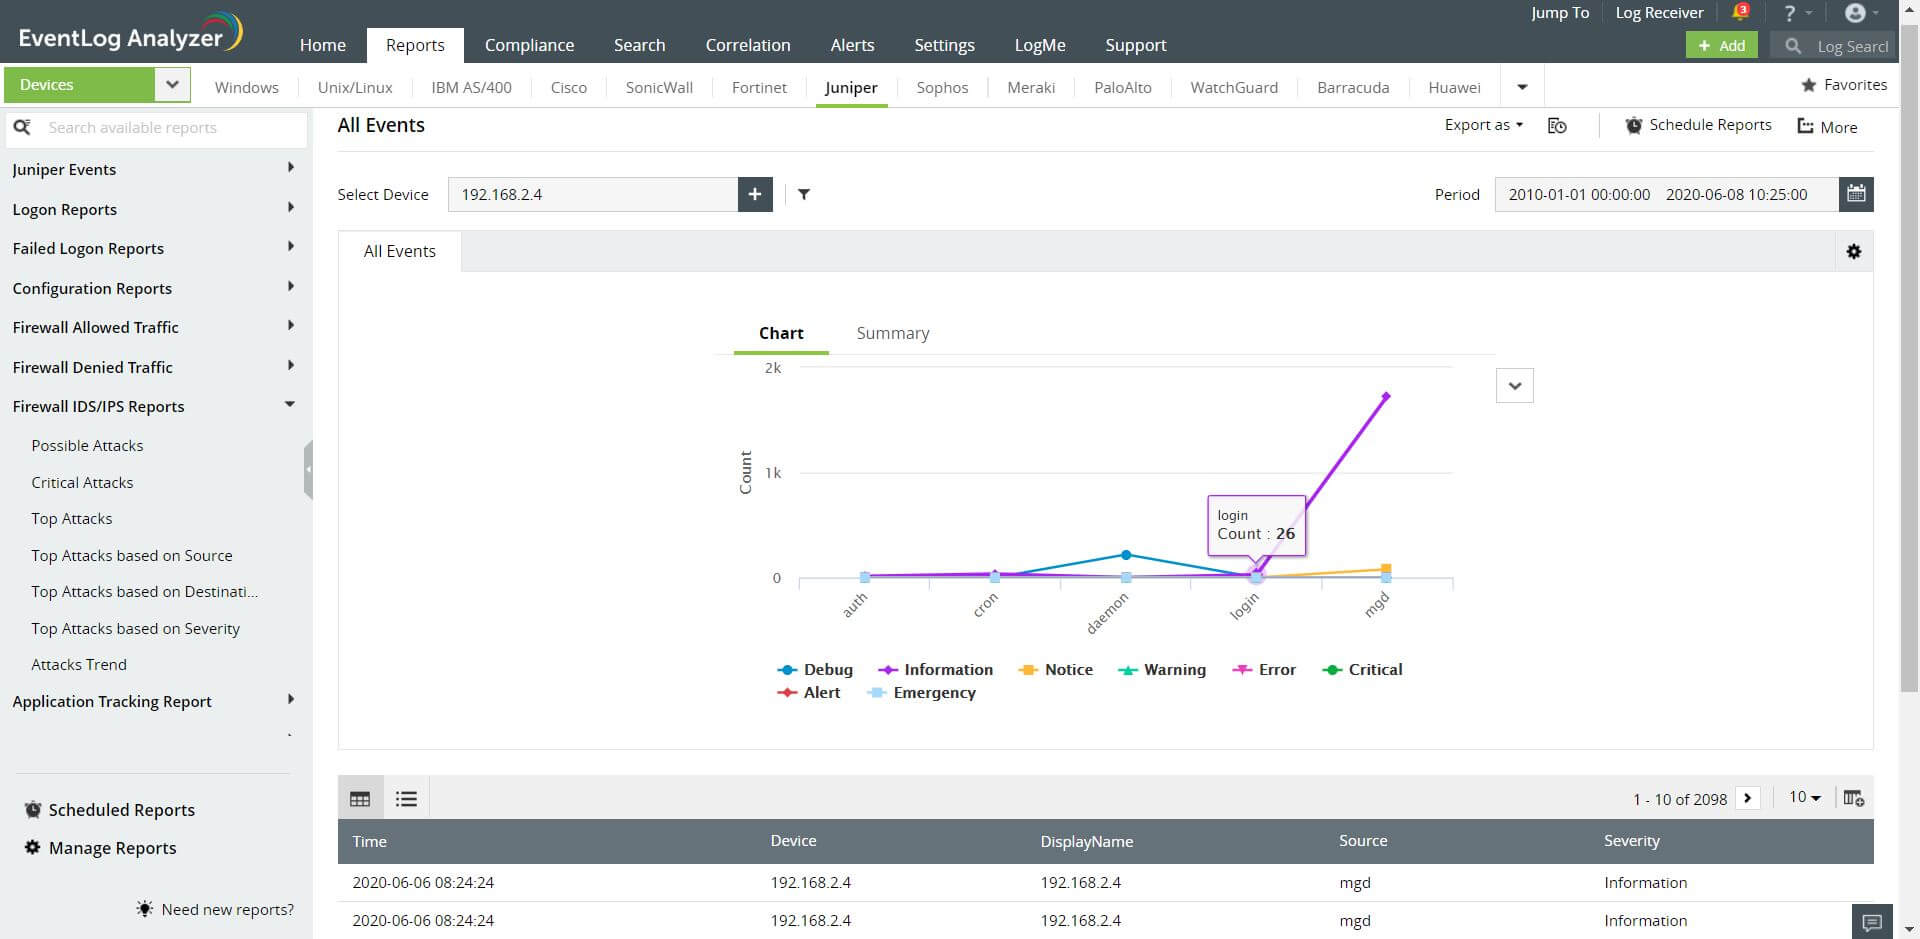Select the All Events chart tab
The image size is (1920, 939).
tap(400, 251)
